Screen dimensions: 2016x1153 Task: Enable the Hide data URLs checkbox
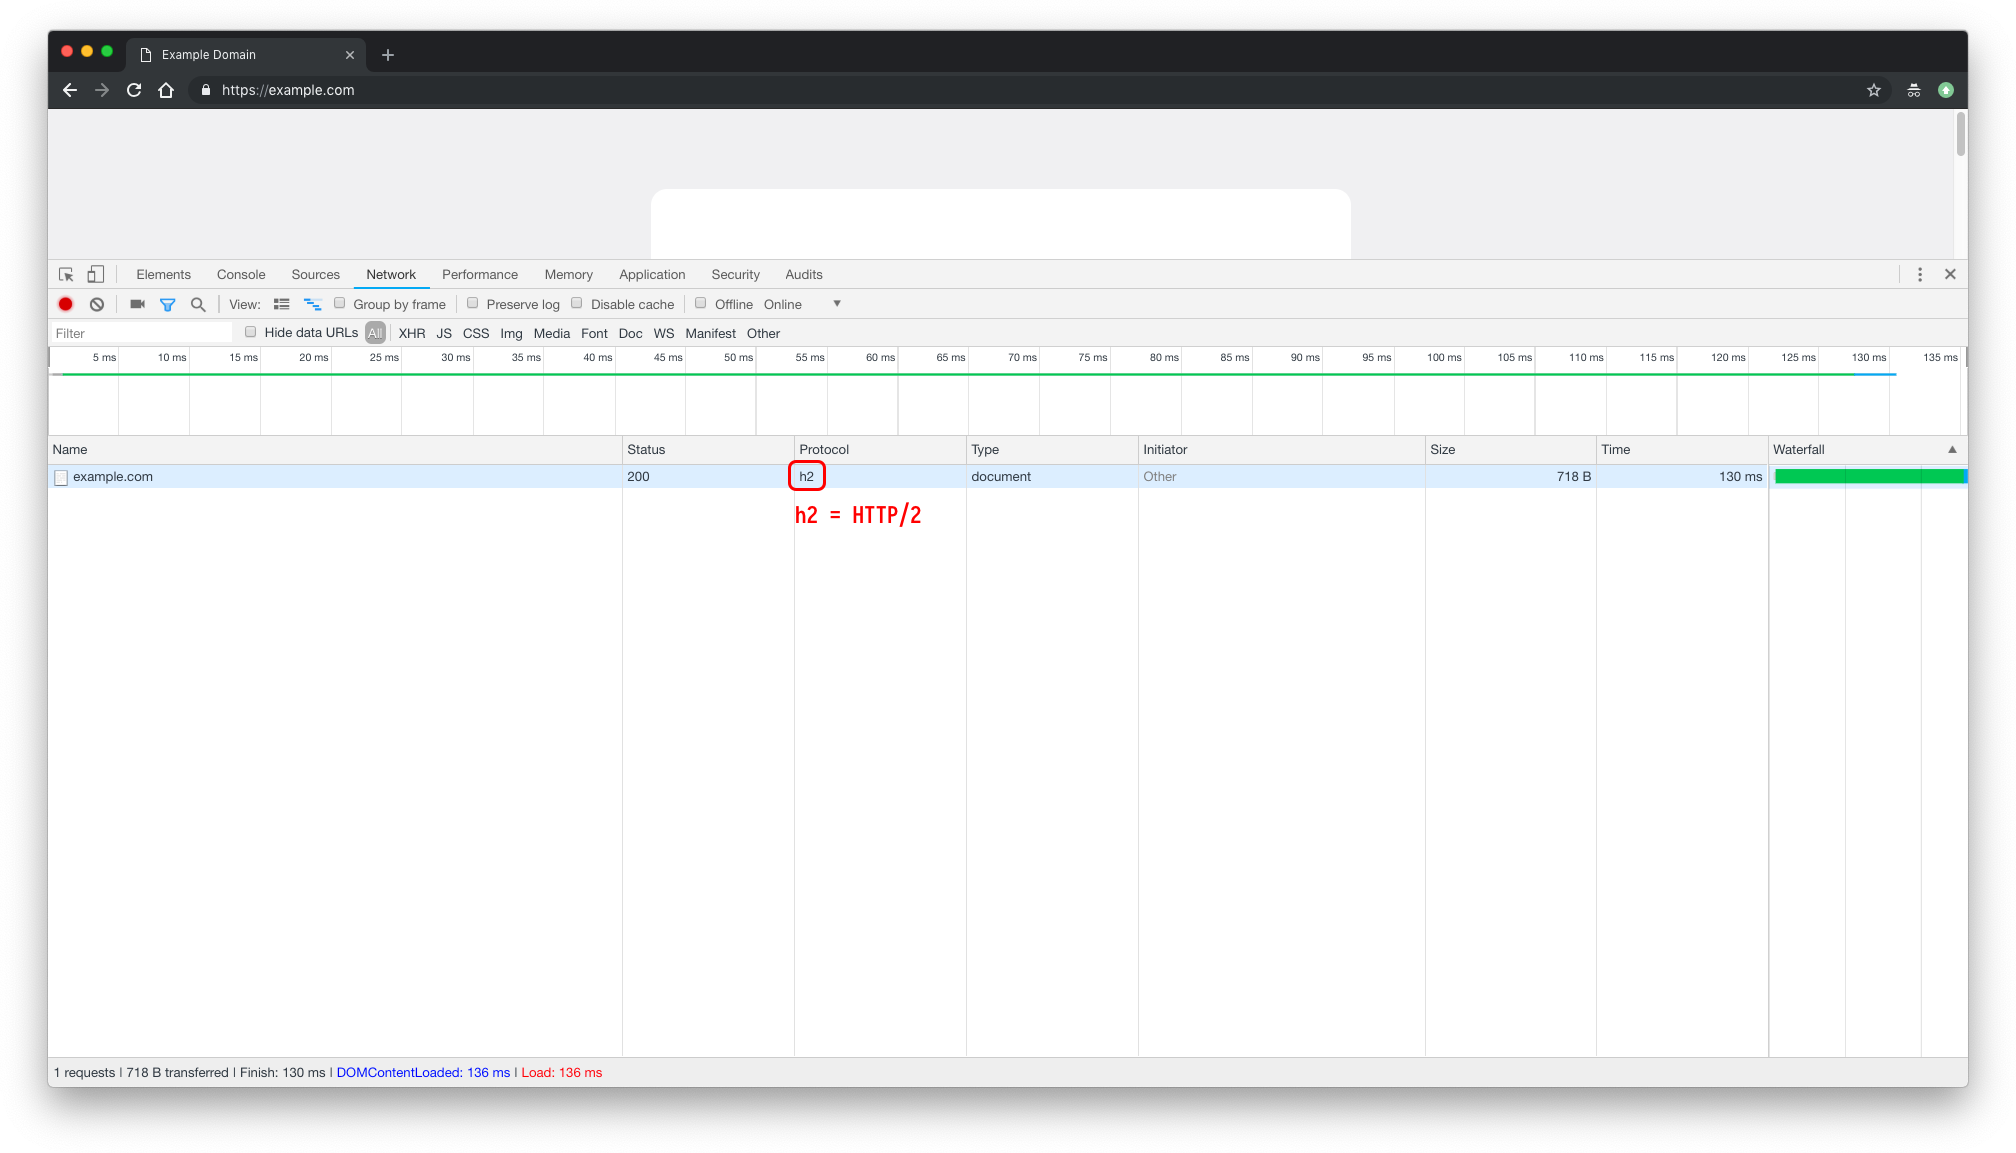point(251,332)
